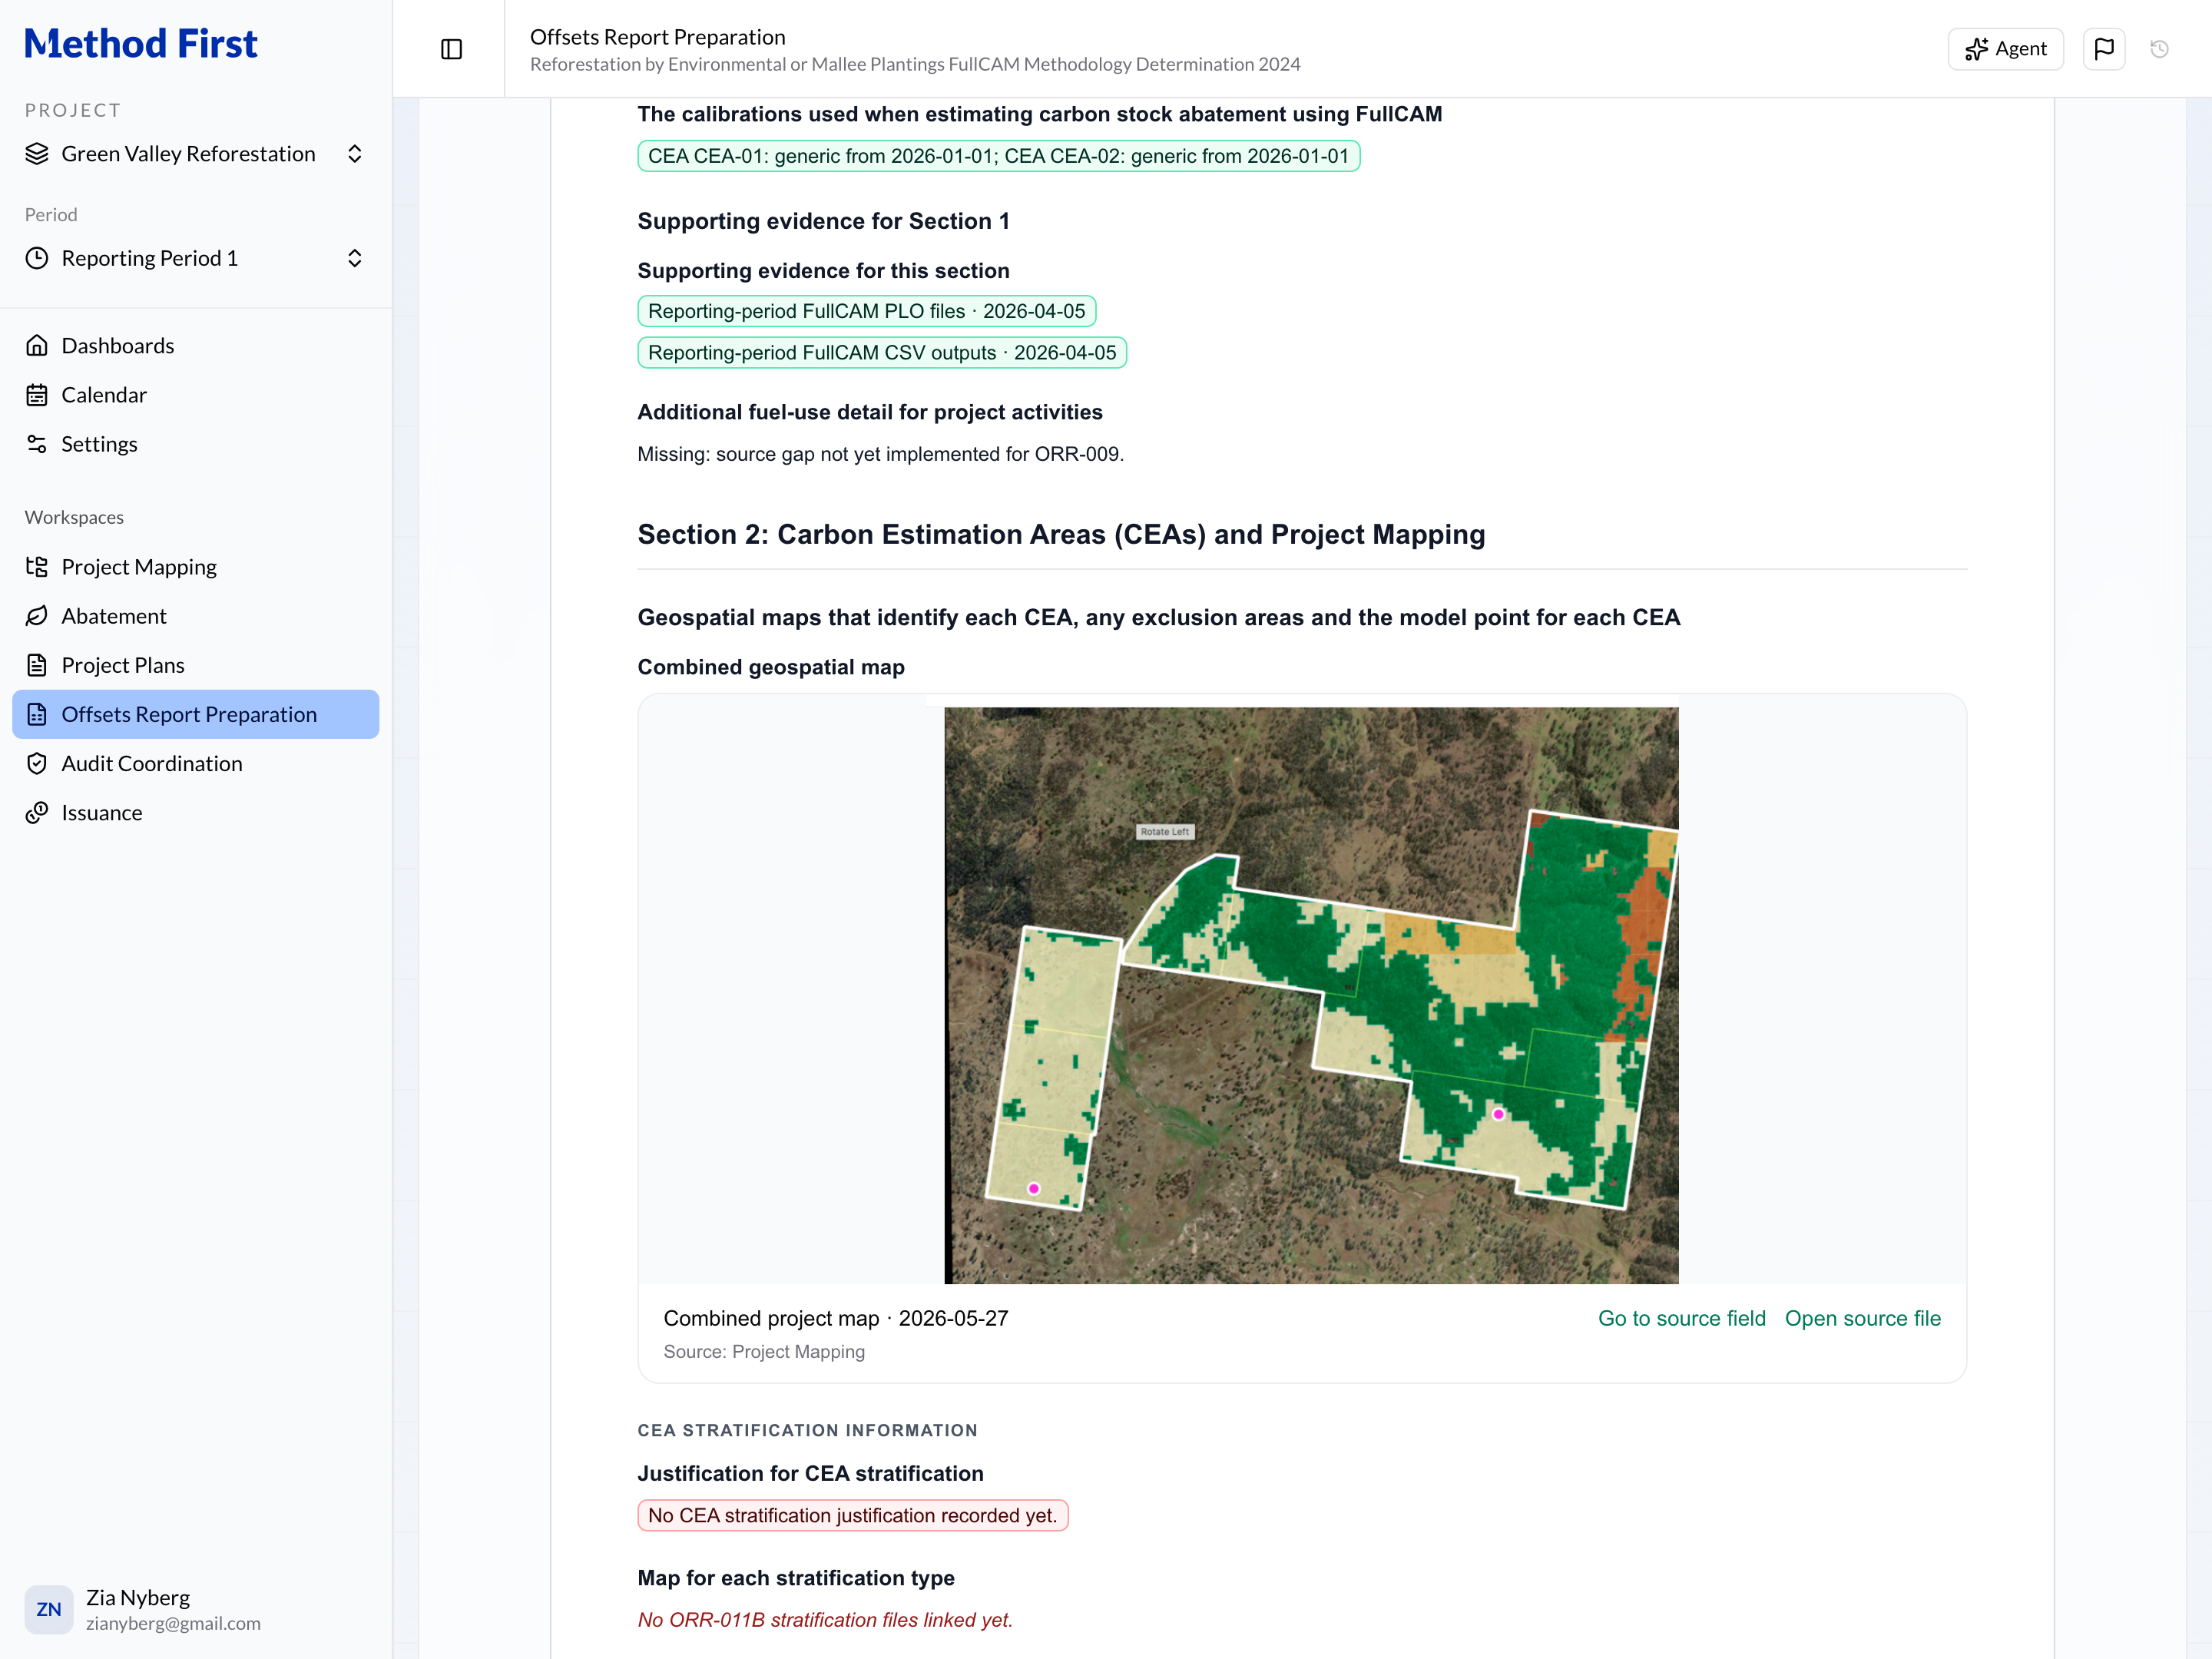Viewport: 2212px width, 1659px height.
Task: Click the zianyberg@gmail.com email text
Action: coord(173,1623)
